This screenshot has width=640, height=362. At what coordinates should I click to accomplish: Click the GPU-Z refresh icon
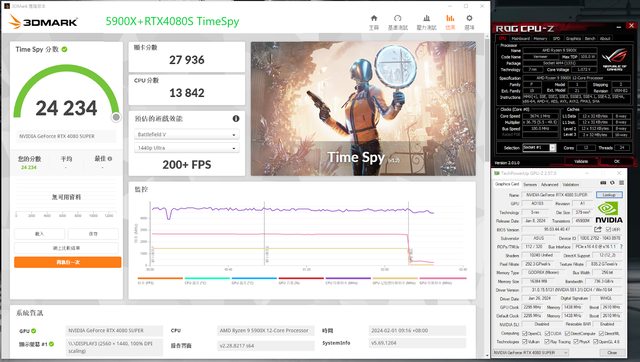pos(612,183)
